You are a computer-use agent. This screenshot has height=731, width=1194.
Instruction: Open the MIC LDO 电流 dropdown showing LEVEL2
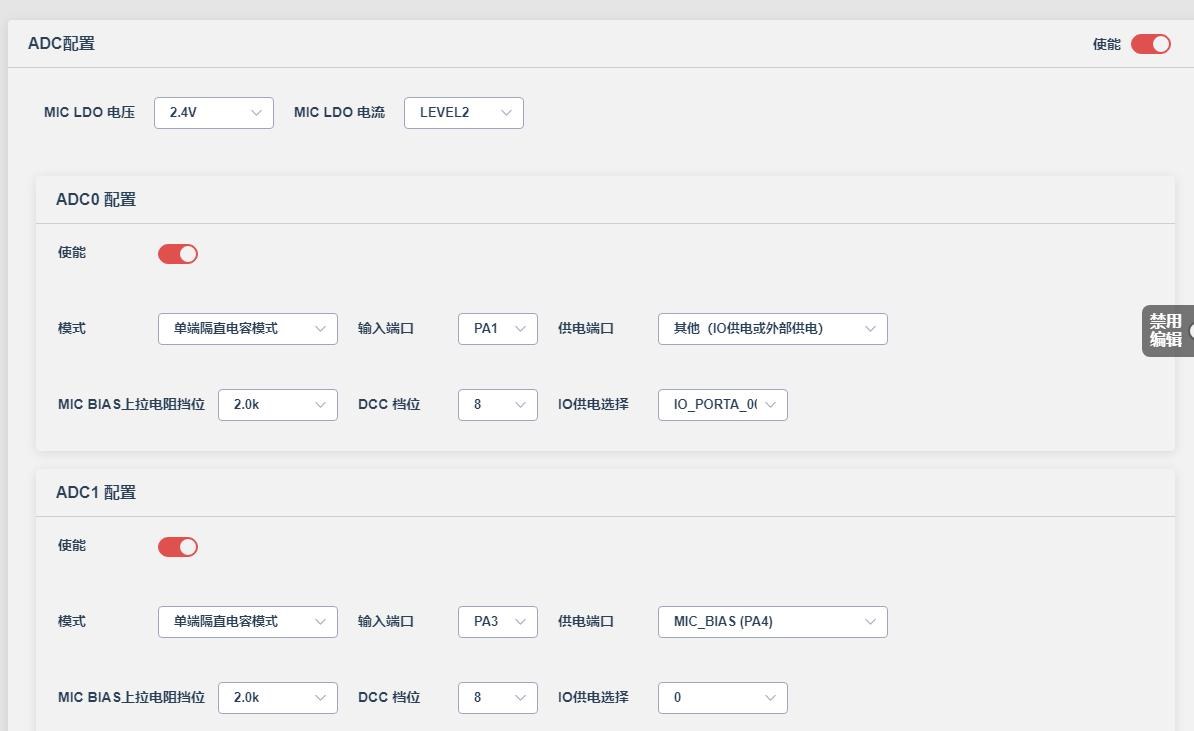tap(464, 113)
